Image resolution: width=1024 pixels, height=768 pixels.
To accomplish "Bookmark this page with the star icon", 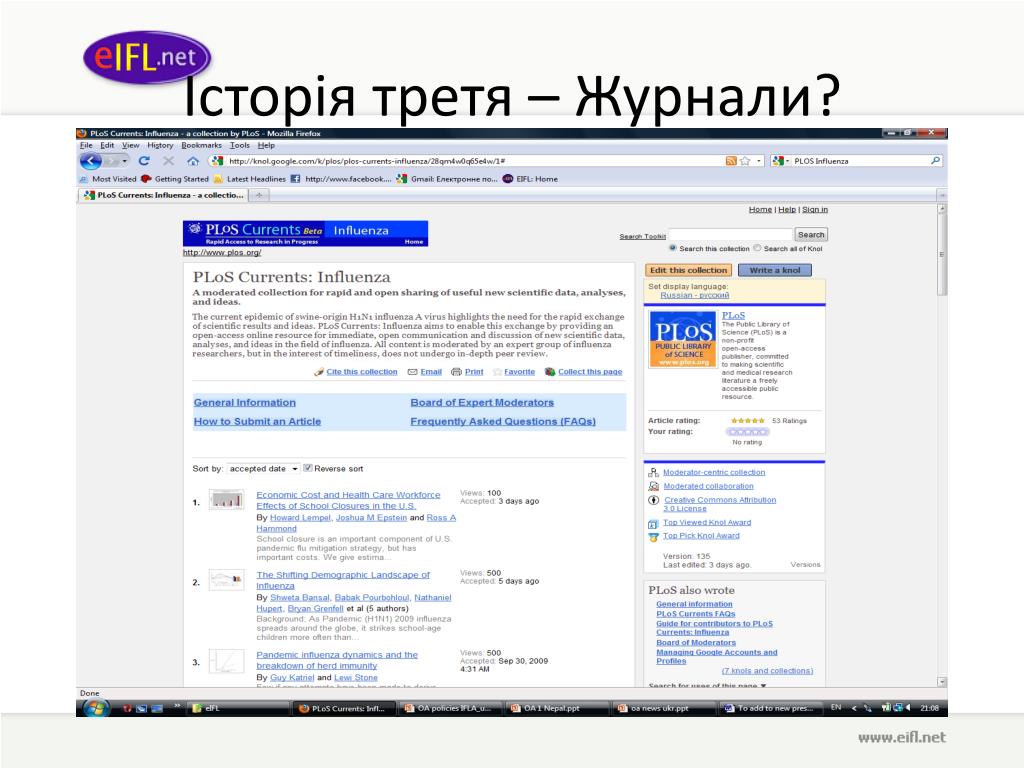I will [x=744, y=161].
